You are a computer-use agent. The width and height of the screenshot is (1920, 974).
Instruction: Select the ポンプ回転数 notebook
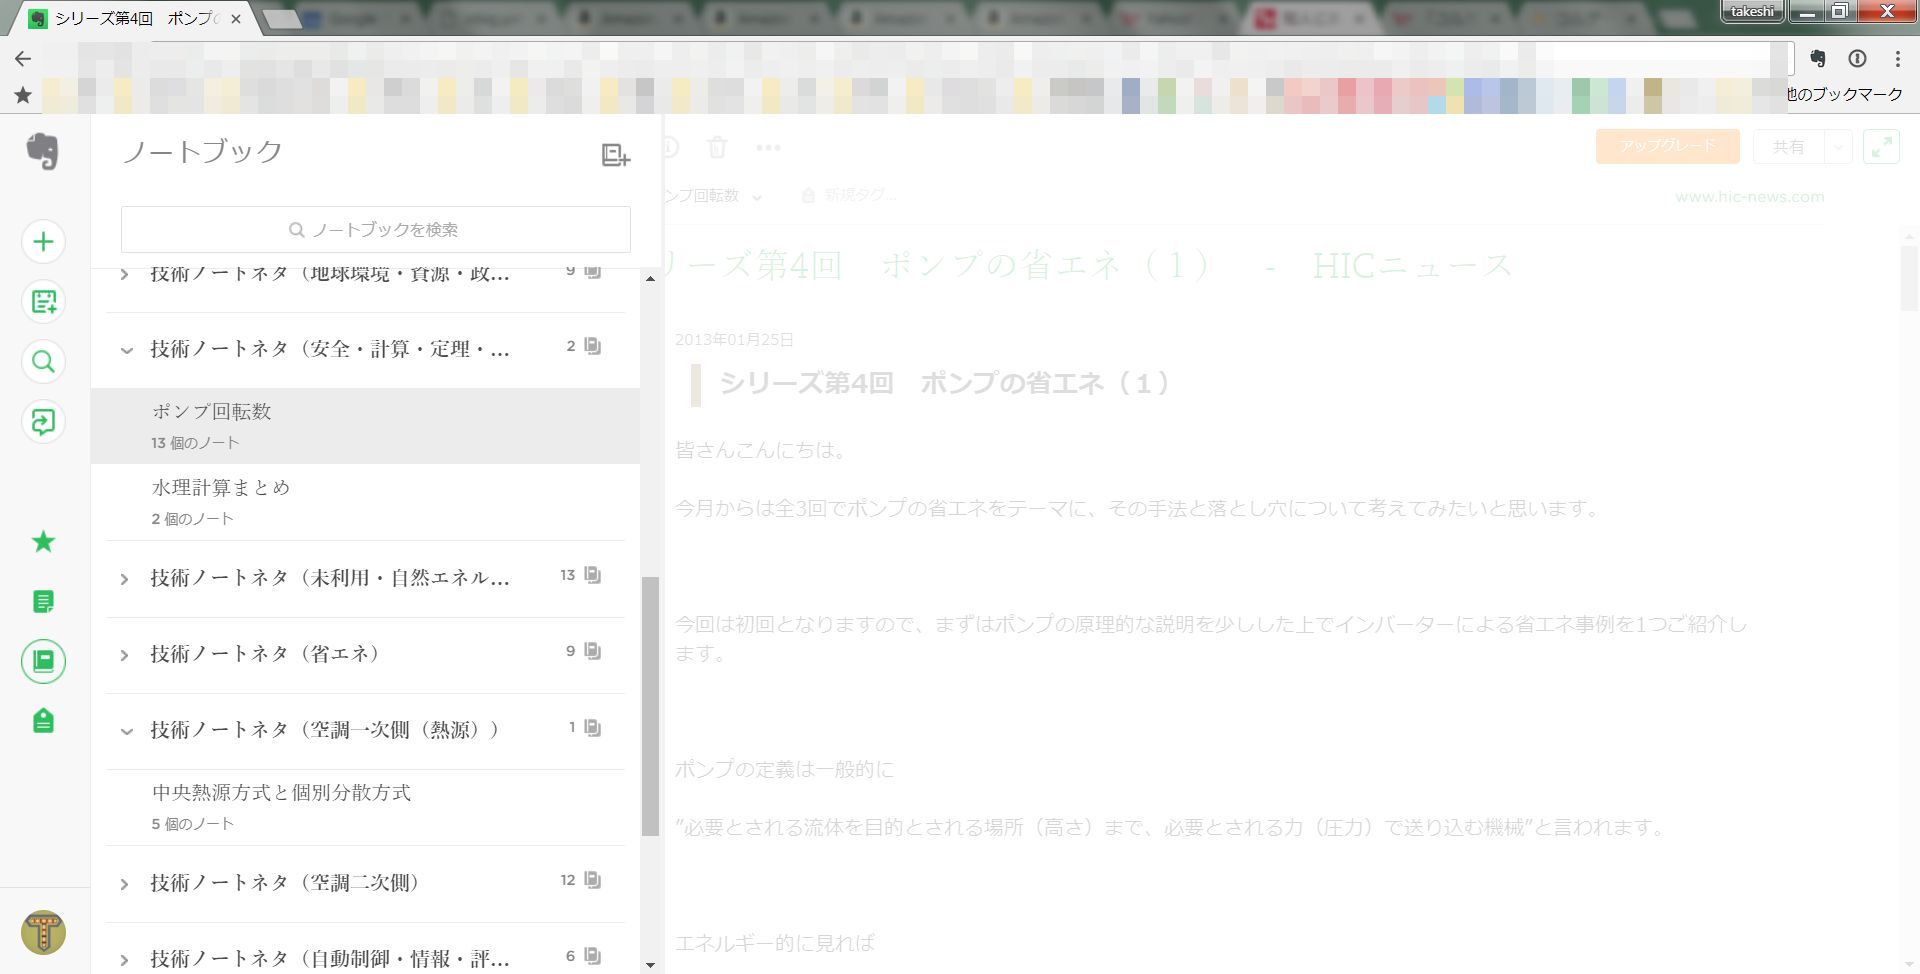click(x=365, y=426)
